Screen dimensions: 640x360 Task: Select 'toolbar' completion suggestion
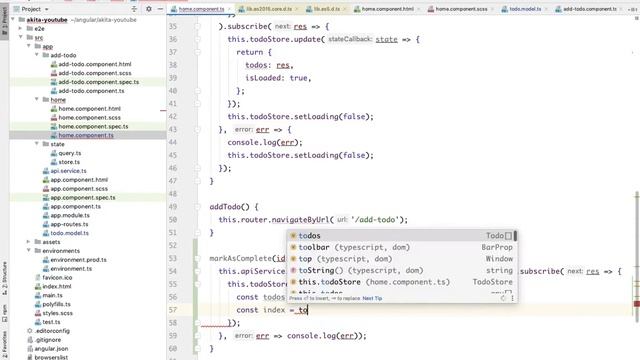point(400,247)
